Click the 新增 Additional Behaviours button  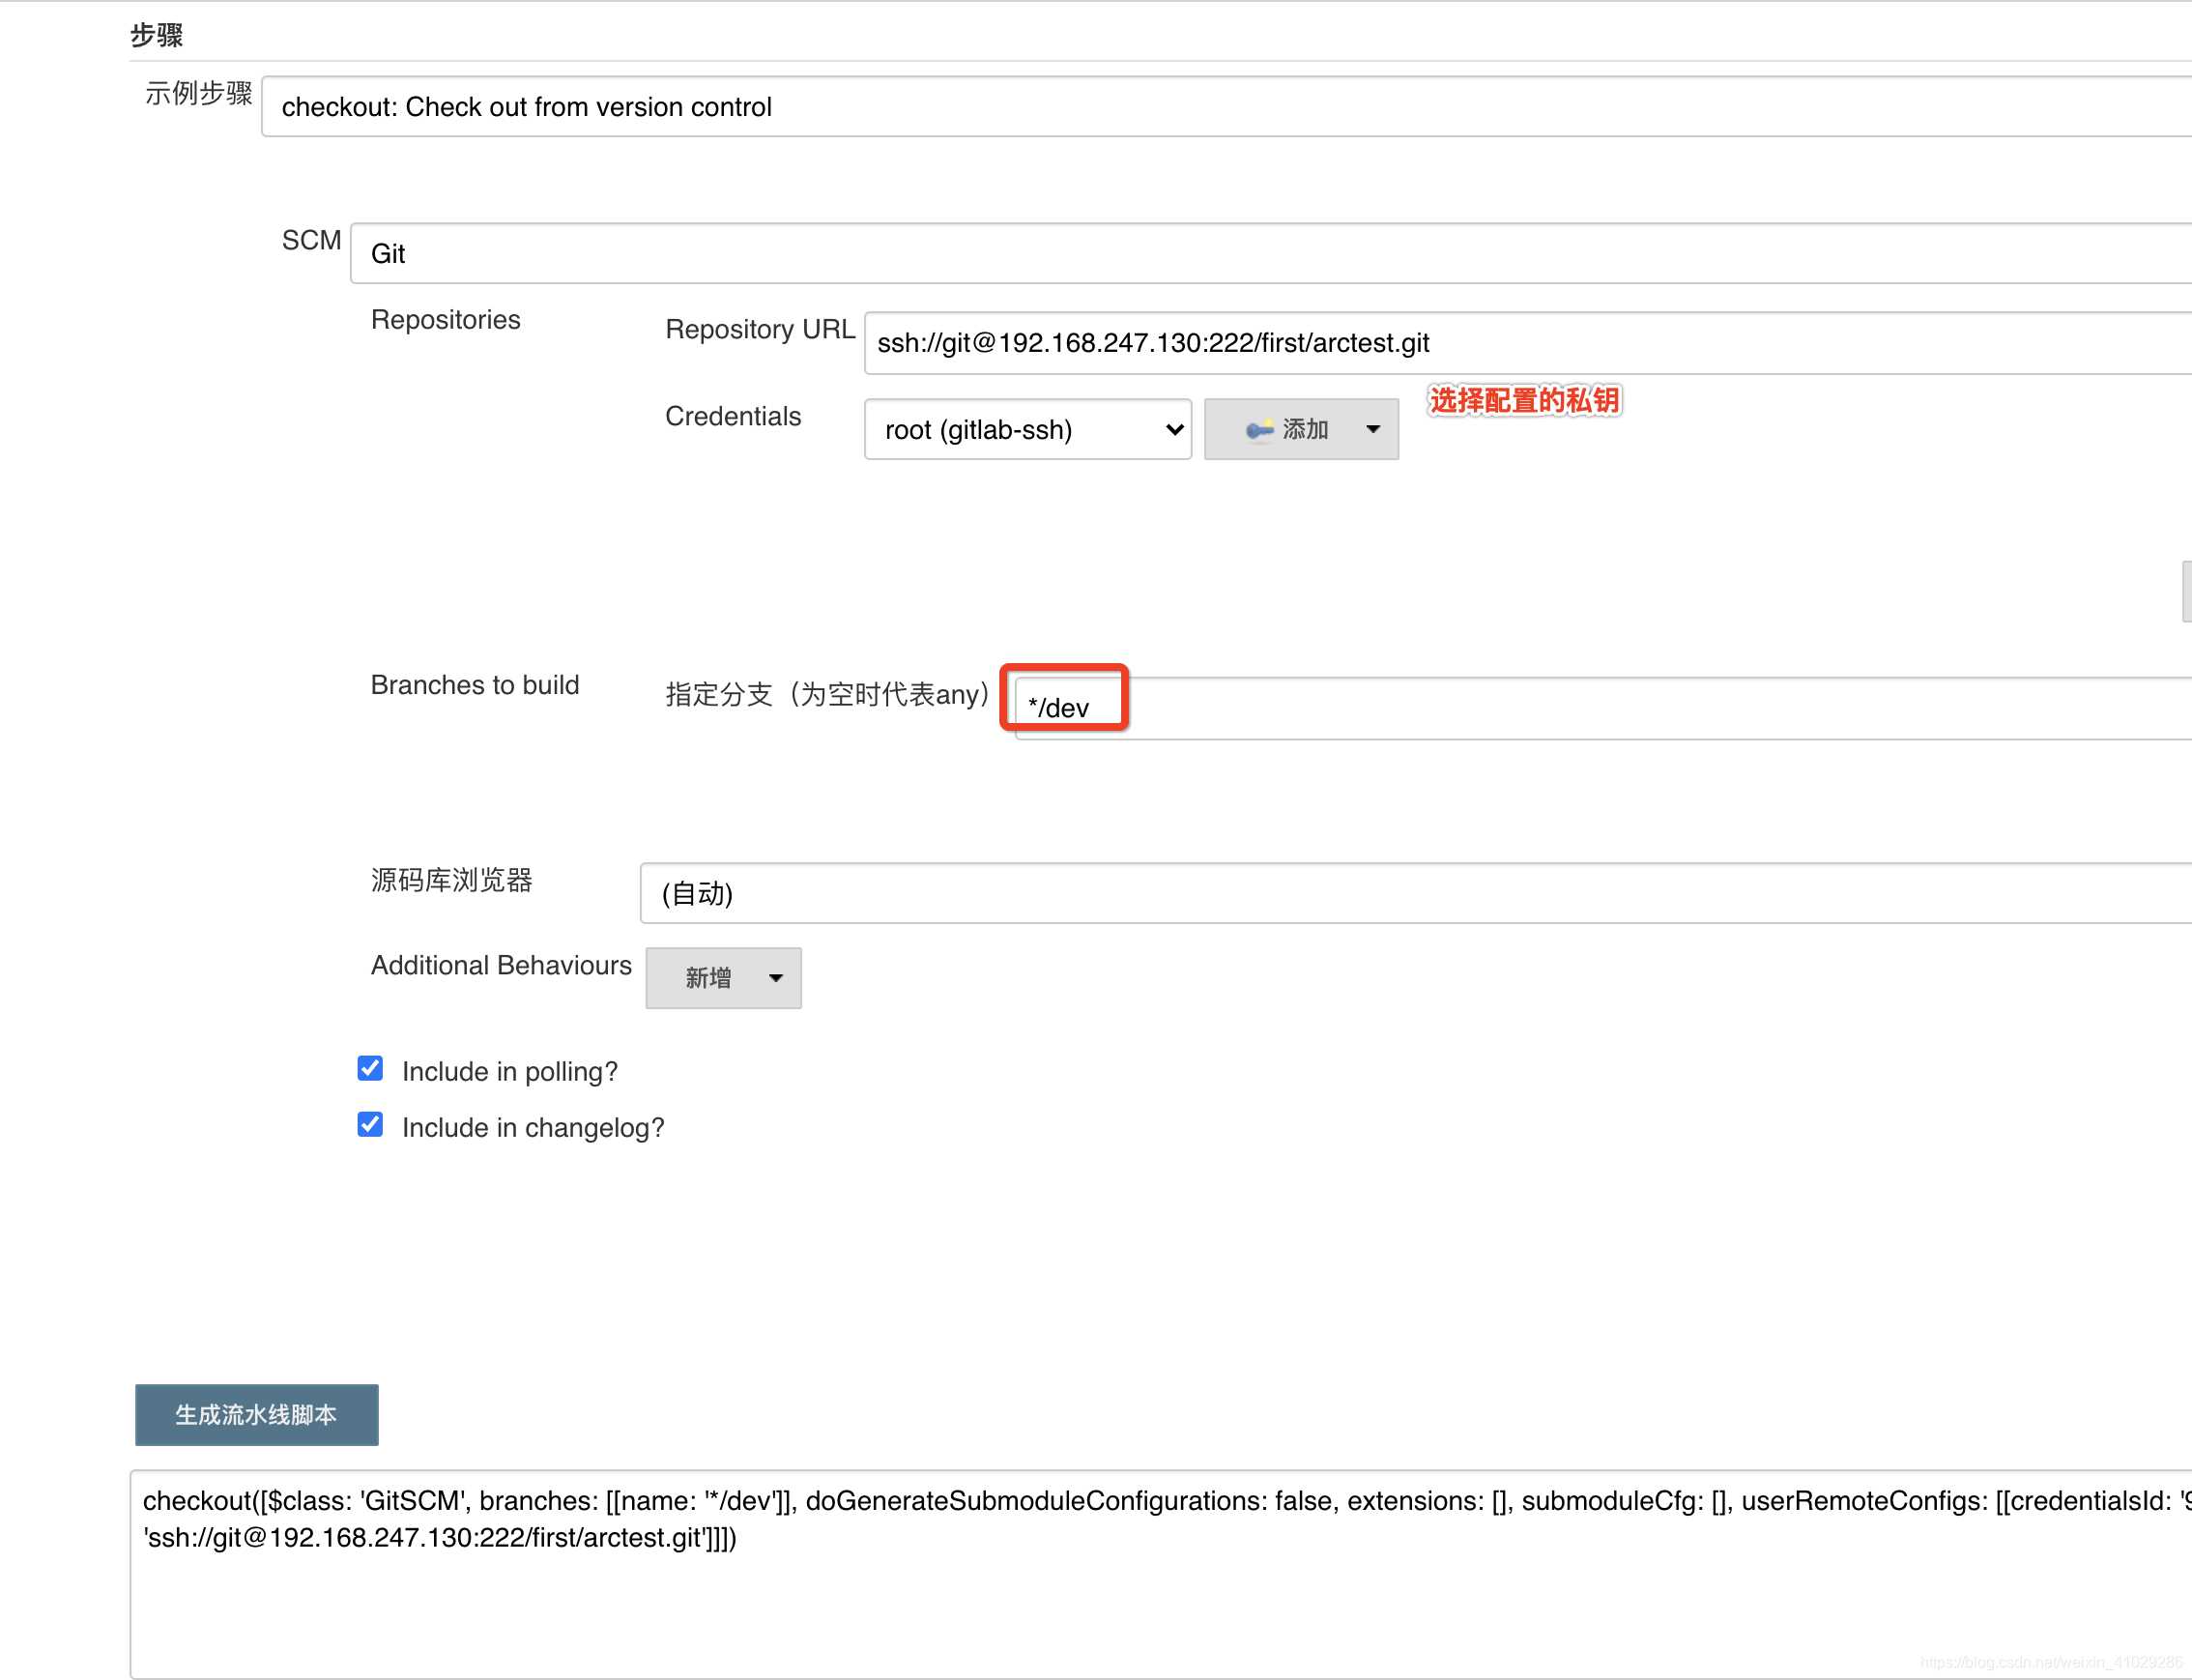click(724, 978)
